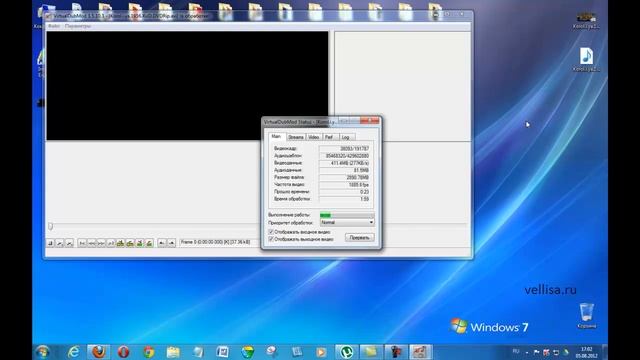
Task: Jump to the end of the video
Action: (x=111, y=243)
